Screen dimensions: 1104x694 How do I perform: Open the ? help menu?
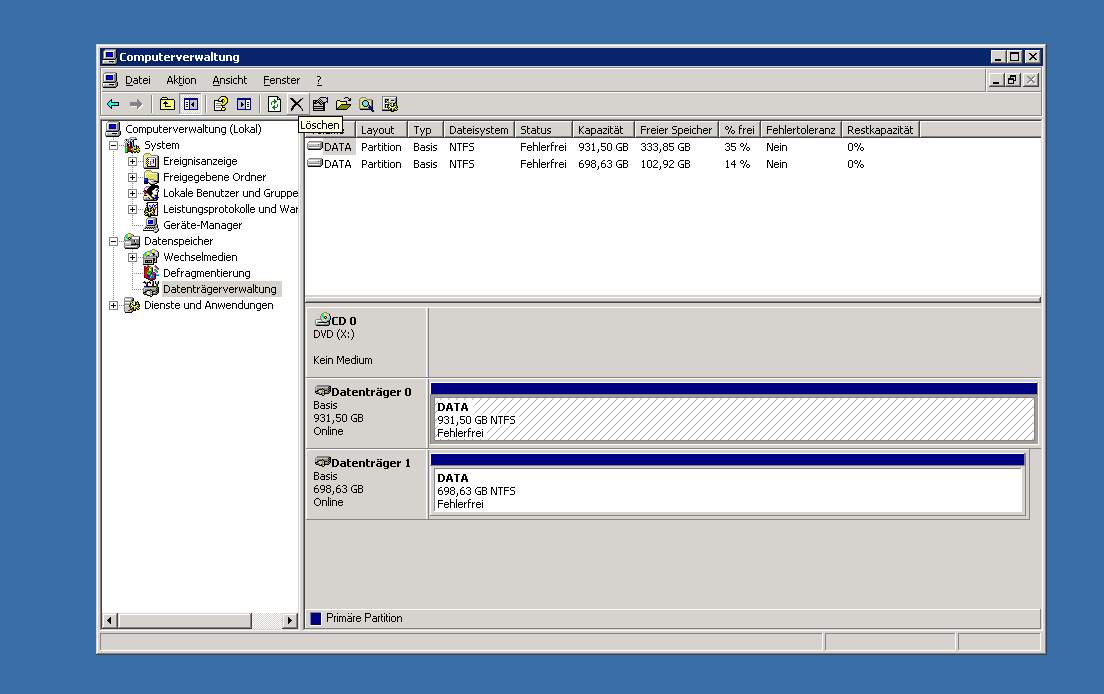tap(319, 80)
